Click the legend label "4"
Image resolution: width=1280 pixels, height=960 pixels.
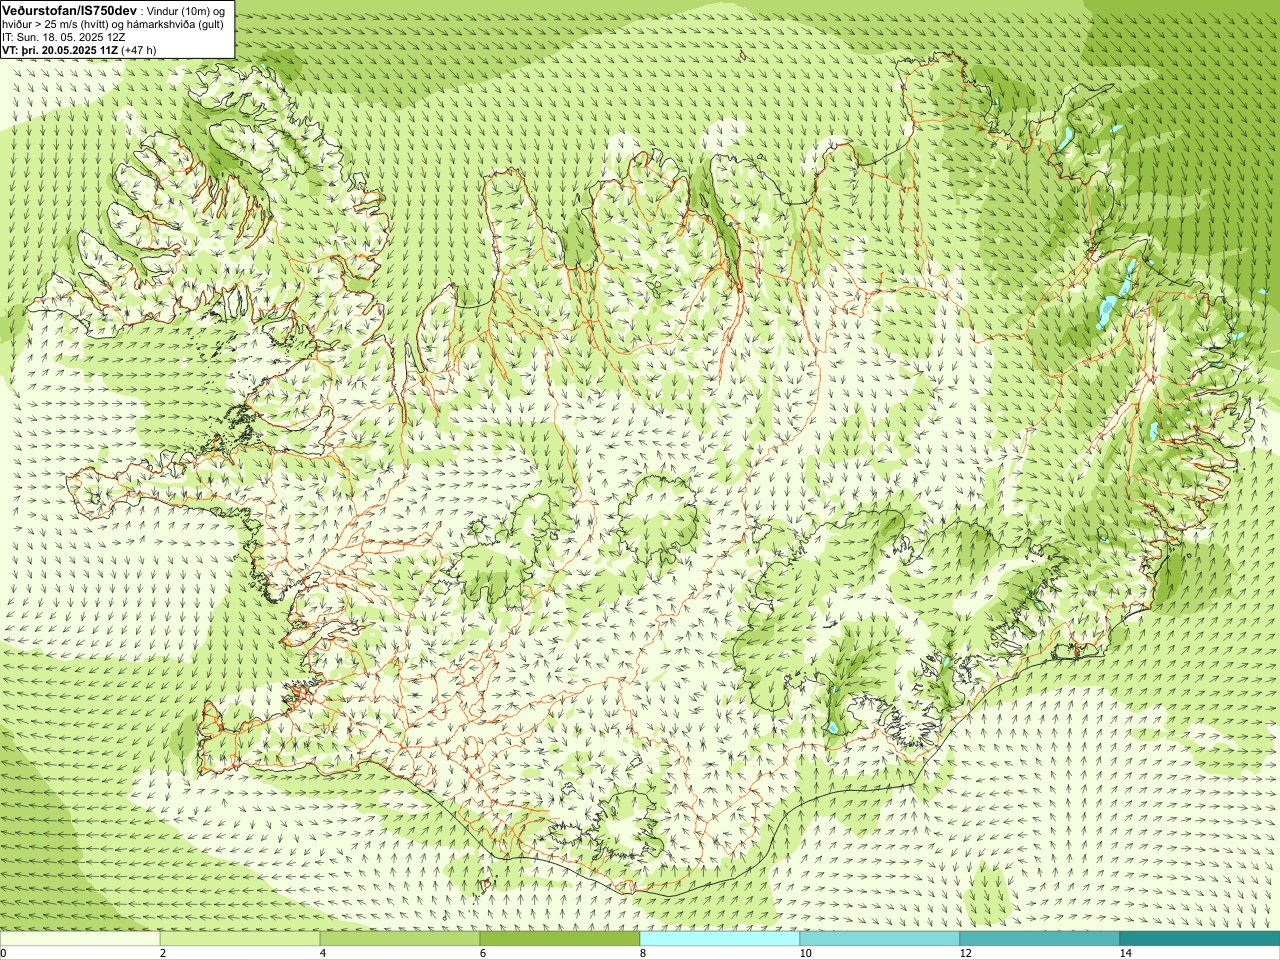click(323, 953)
